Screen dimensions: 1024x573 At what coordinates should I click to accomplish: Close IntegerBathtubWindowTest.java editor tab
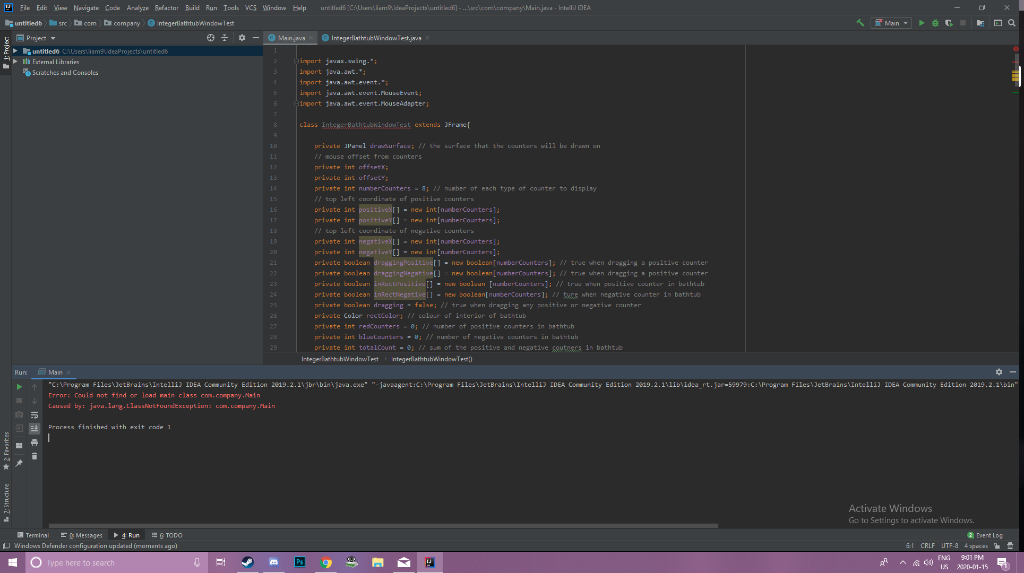[x=427, y=38]
